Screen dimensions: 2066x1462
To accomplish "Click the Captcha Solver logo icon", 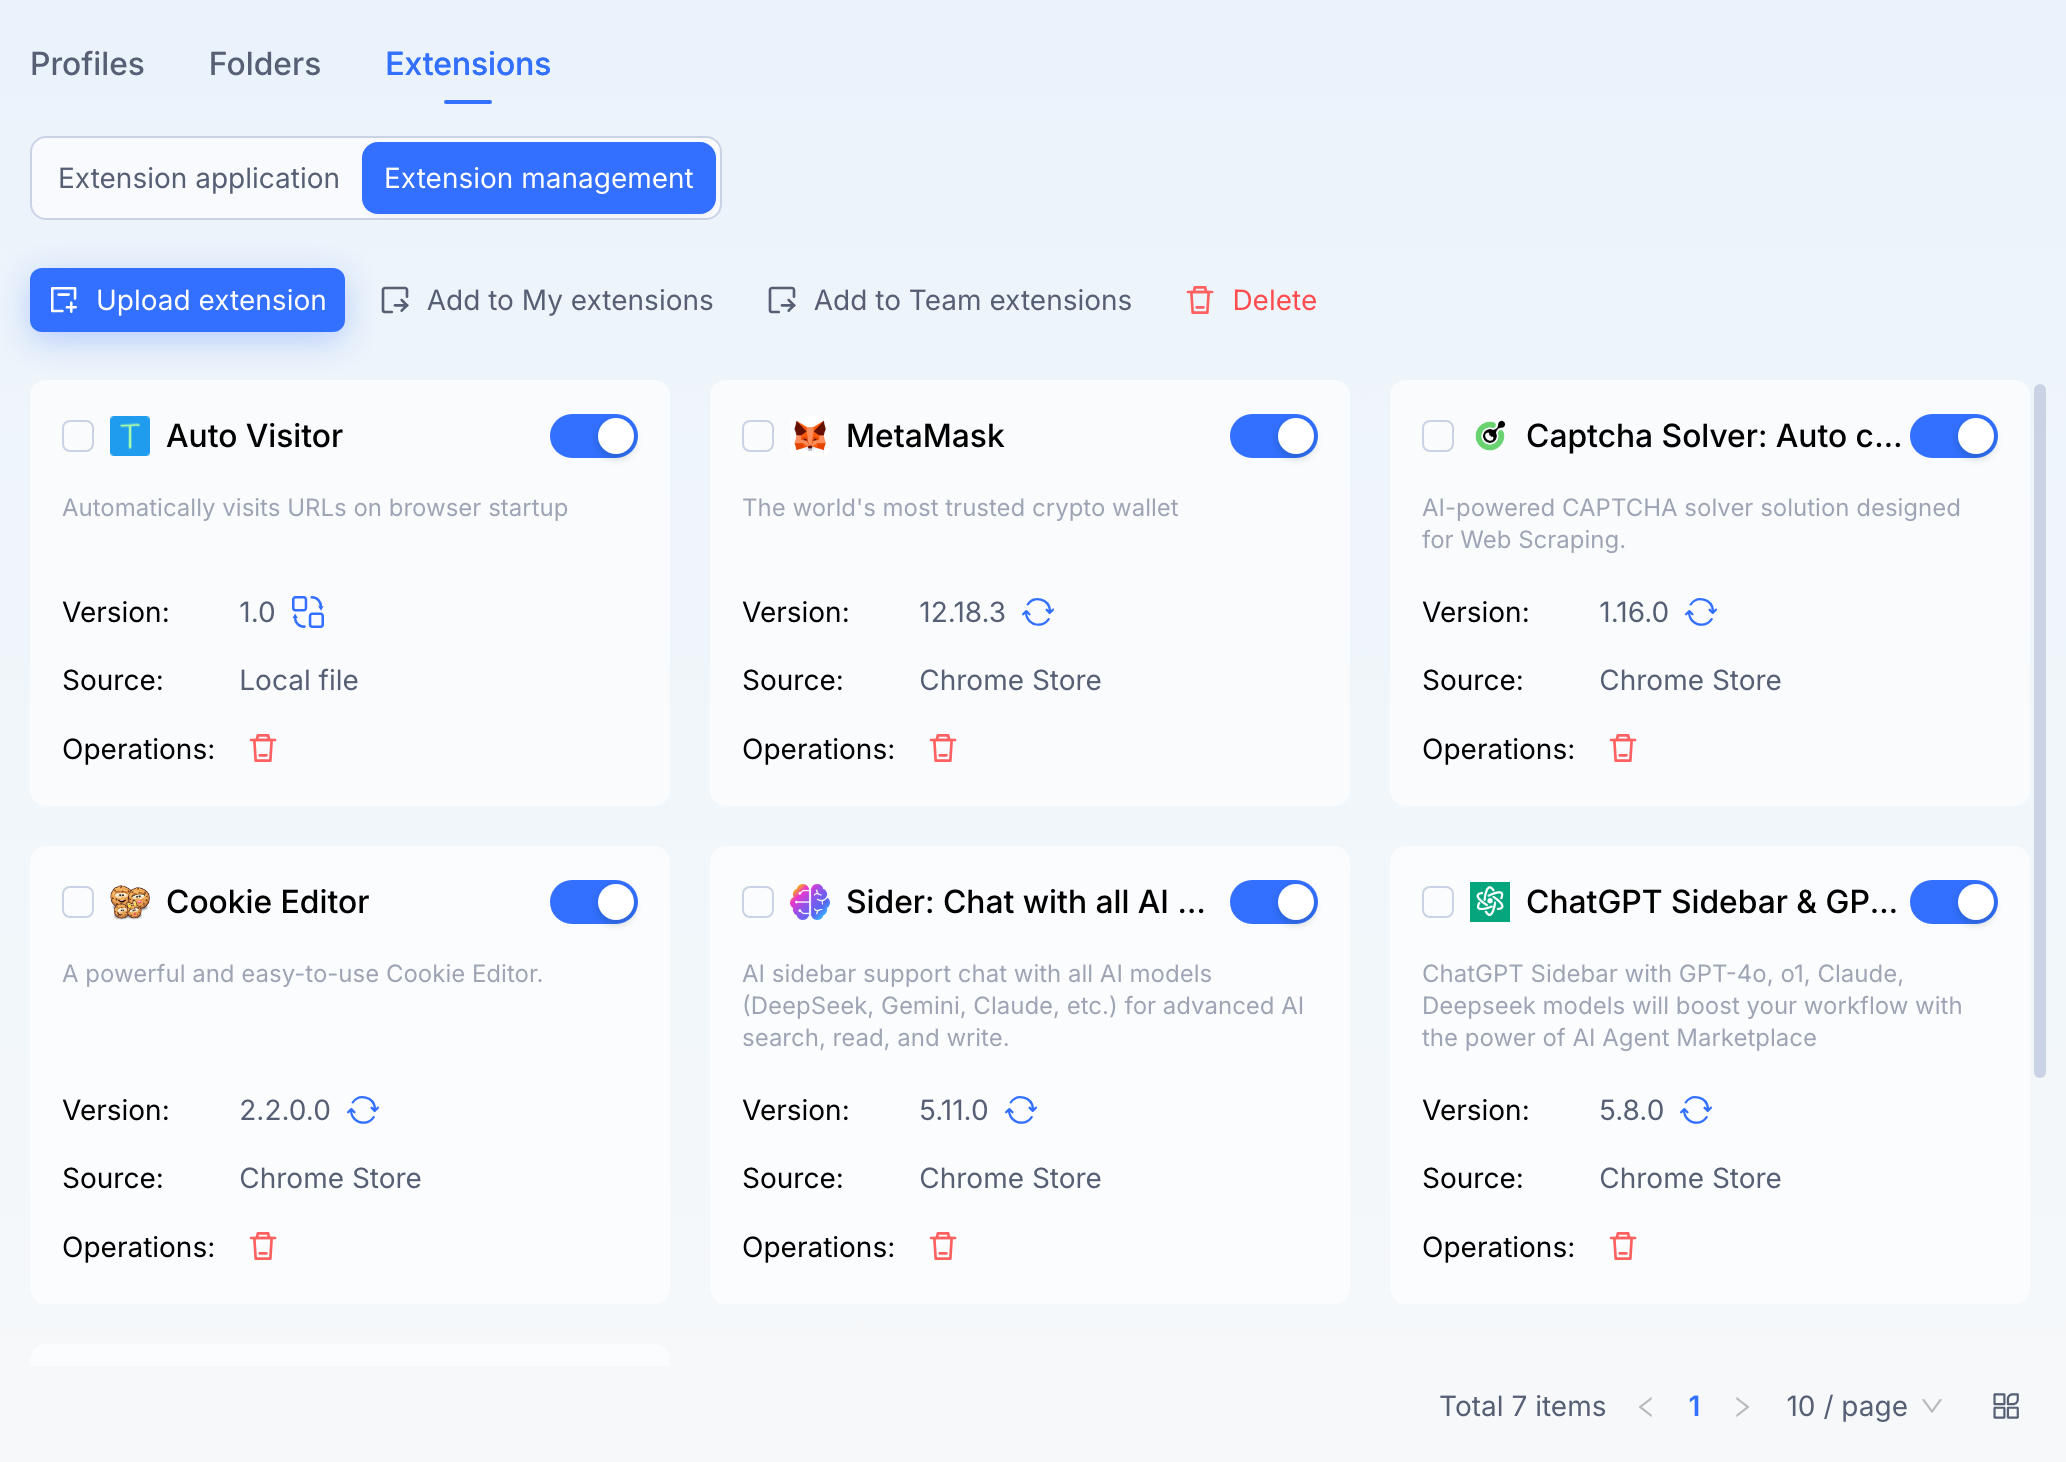I will [1490, 436].
